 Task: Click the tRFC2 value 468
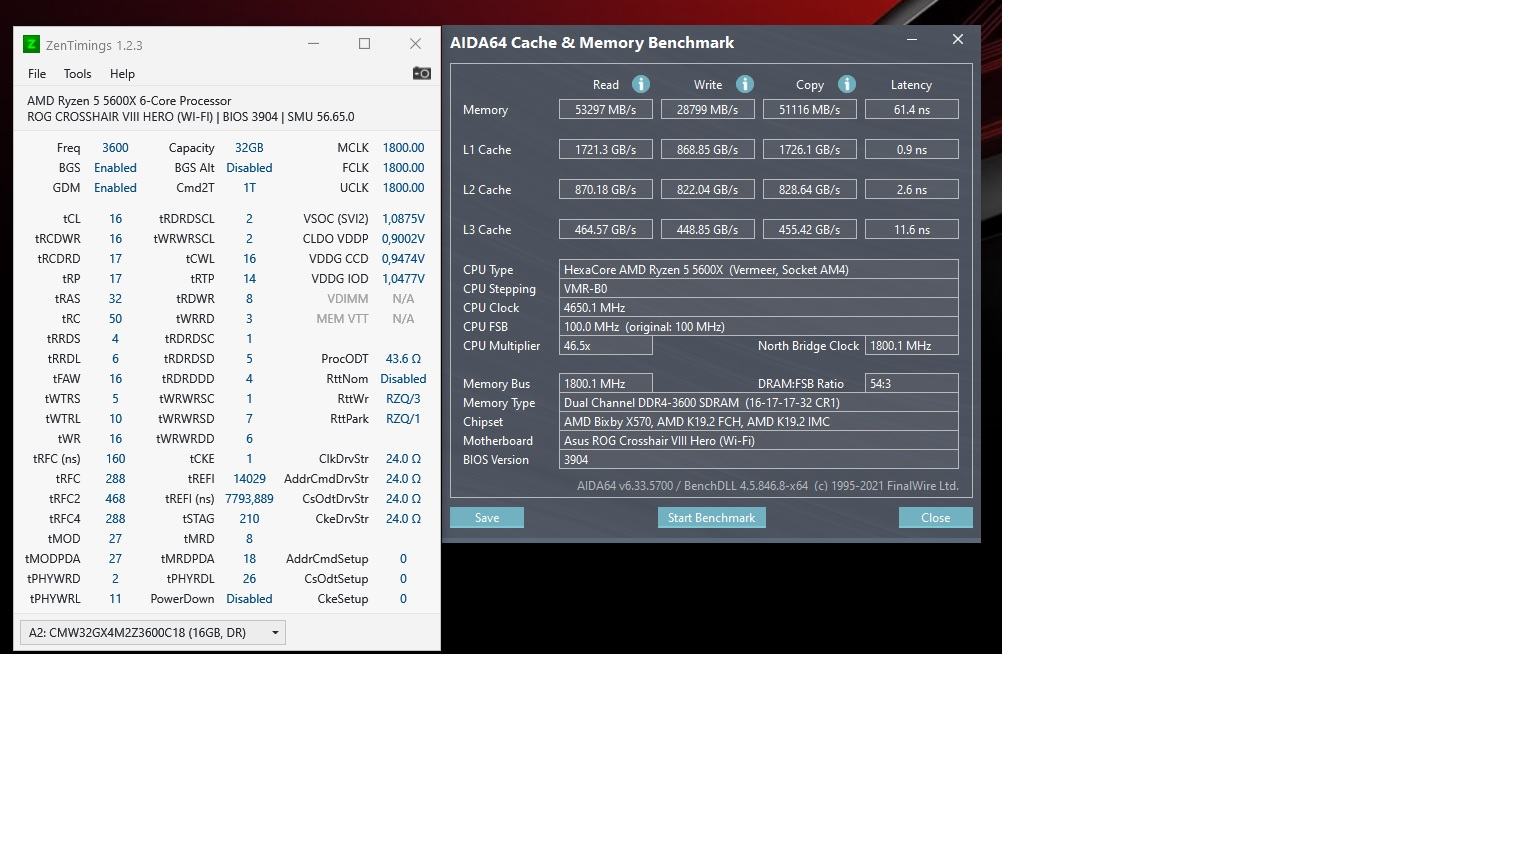115,498
